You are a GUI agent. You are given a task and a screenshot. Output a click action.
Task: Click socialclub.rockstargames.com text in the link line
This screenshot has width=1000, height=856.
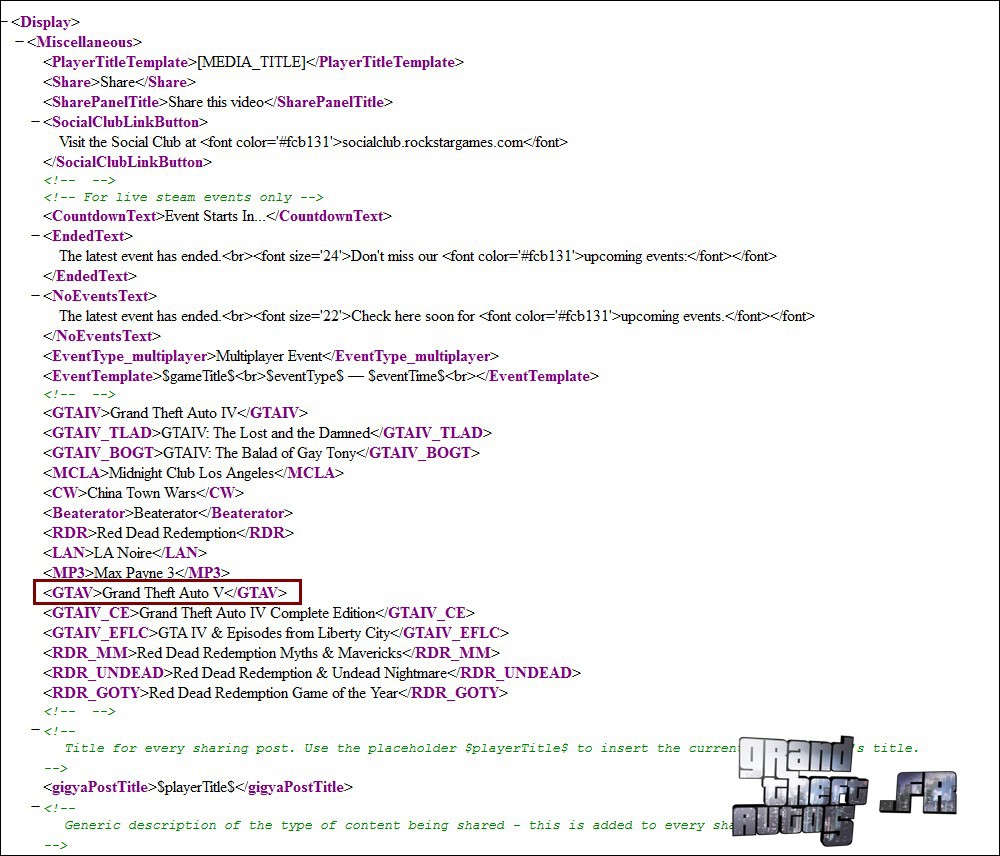433,142
